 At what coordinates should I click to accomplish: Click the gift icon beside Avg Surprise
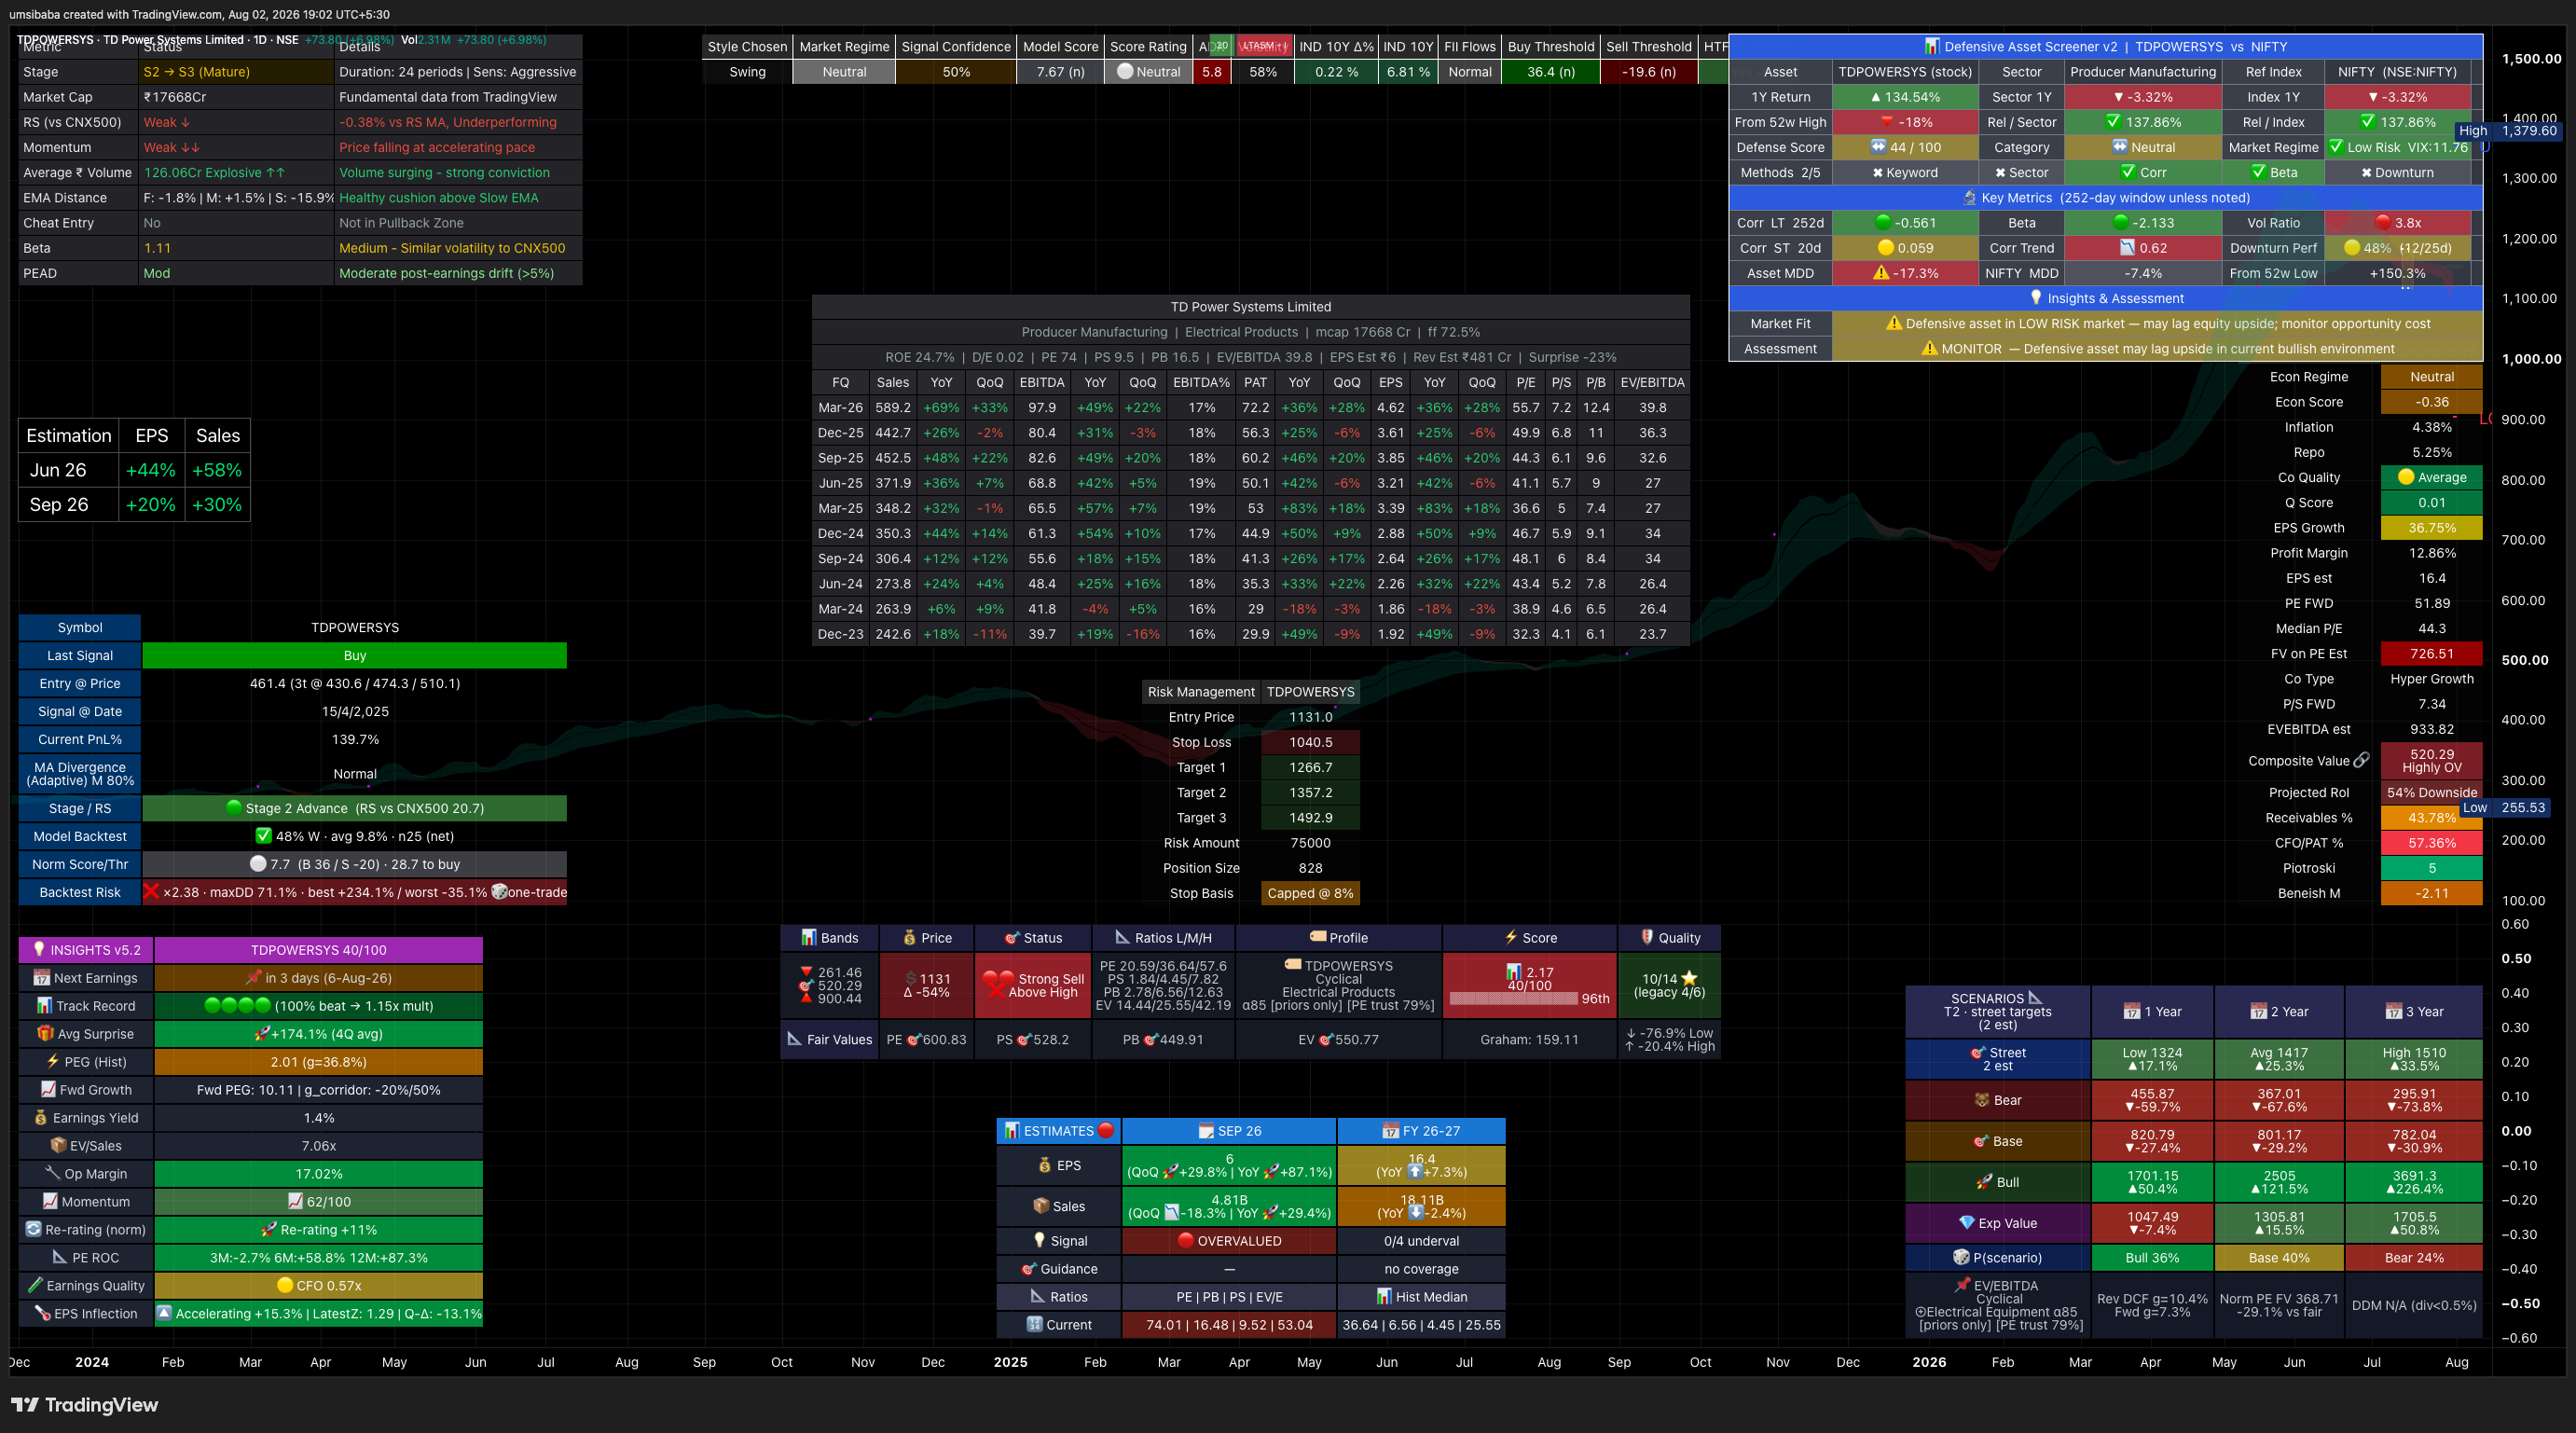point(45,1034)
